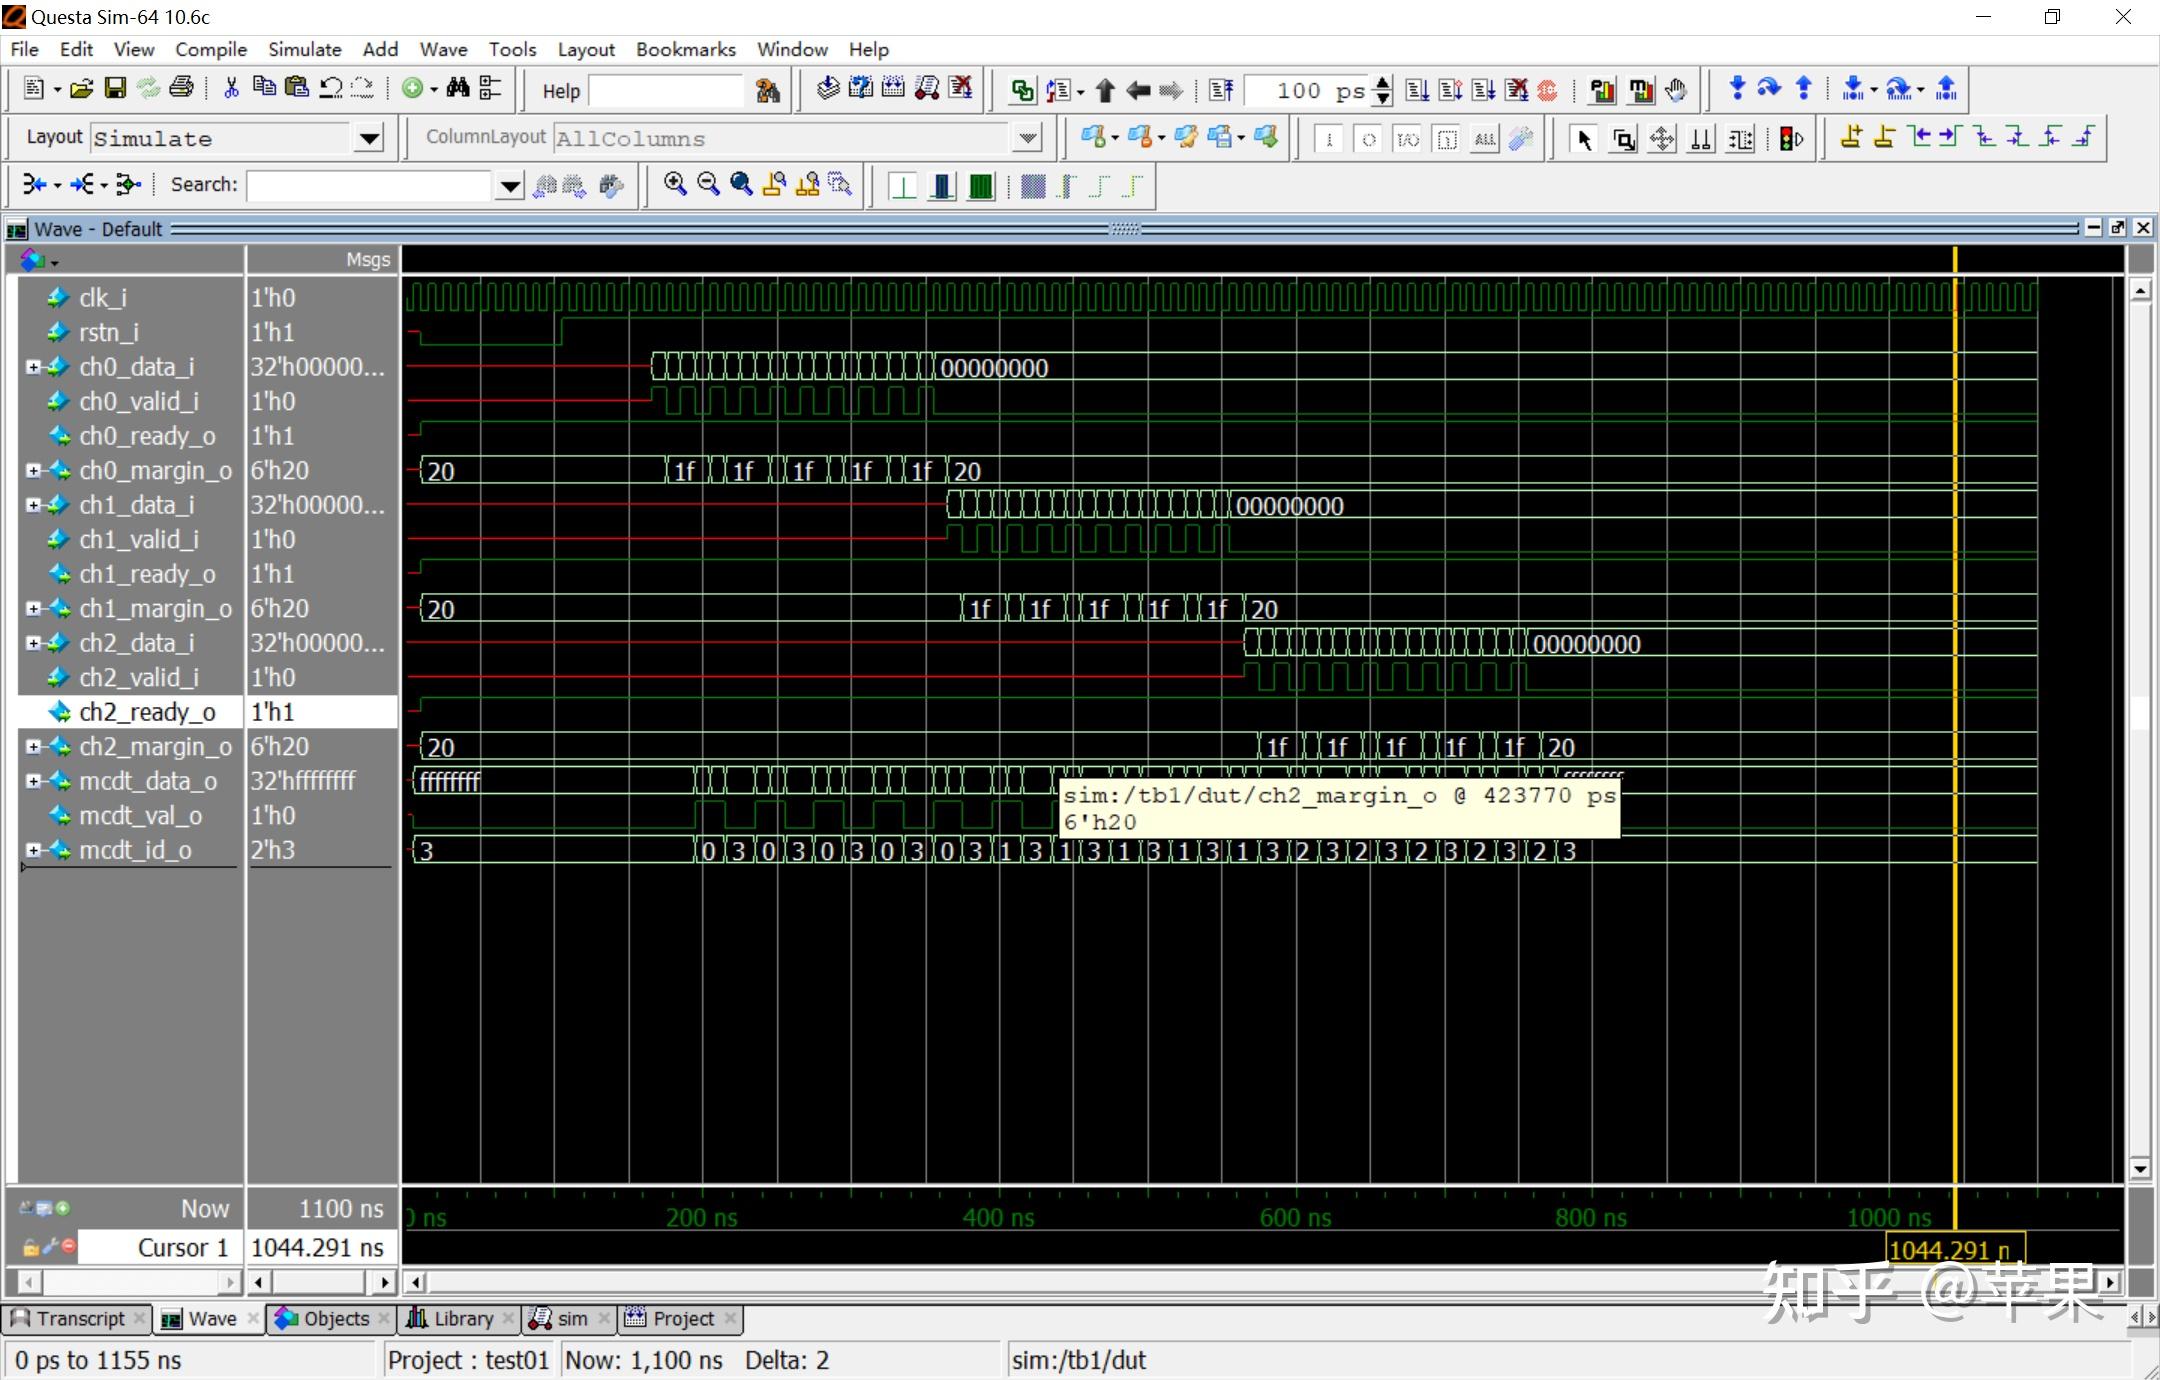The width and height of the screenshot is (2160, 1380).
Task: Toggle the cursor lock icon beside Cursor 1
Action: click(x=31, y=1247)
